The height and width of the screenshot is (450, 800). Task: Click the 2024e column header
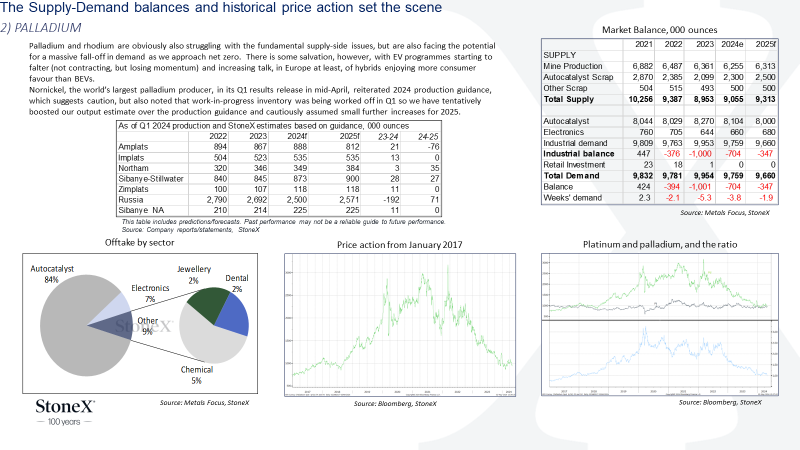[732, 44]
